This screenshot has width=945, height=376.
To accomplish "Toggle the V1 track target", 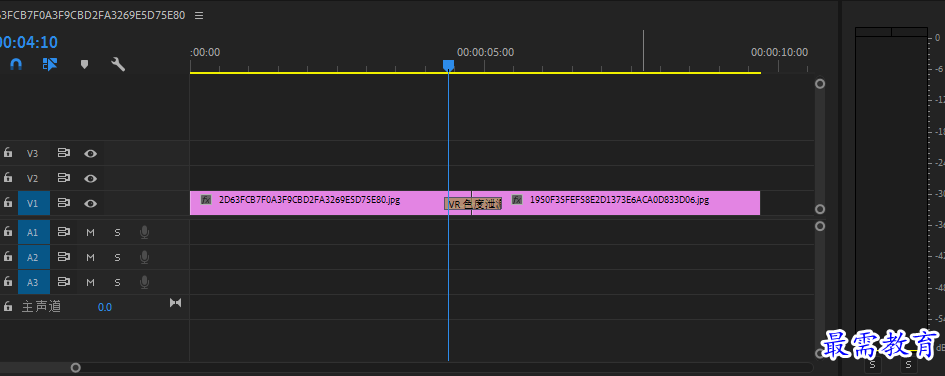I will click(33, 204).
